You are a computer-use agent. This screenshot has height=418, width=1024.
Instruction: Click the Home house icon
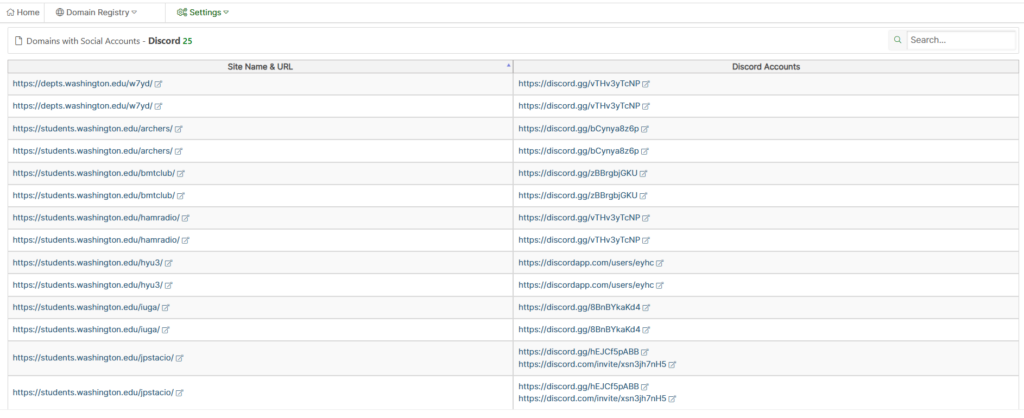[10, 12]
